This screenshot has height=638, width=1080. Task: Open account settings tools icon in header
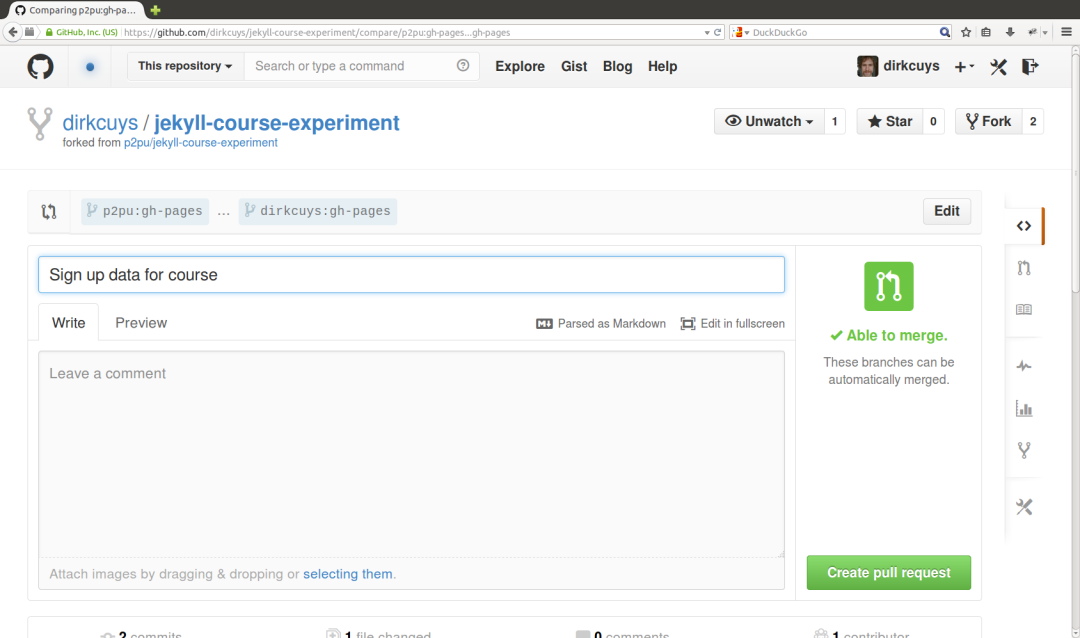pos(998,67)
